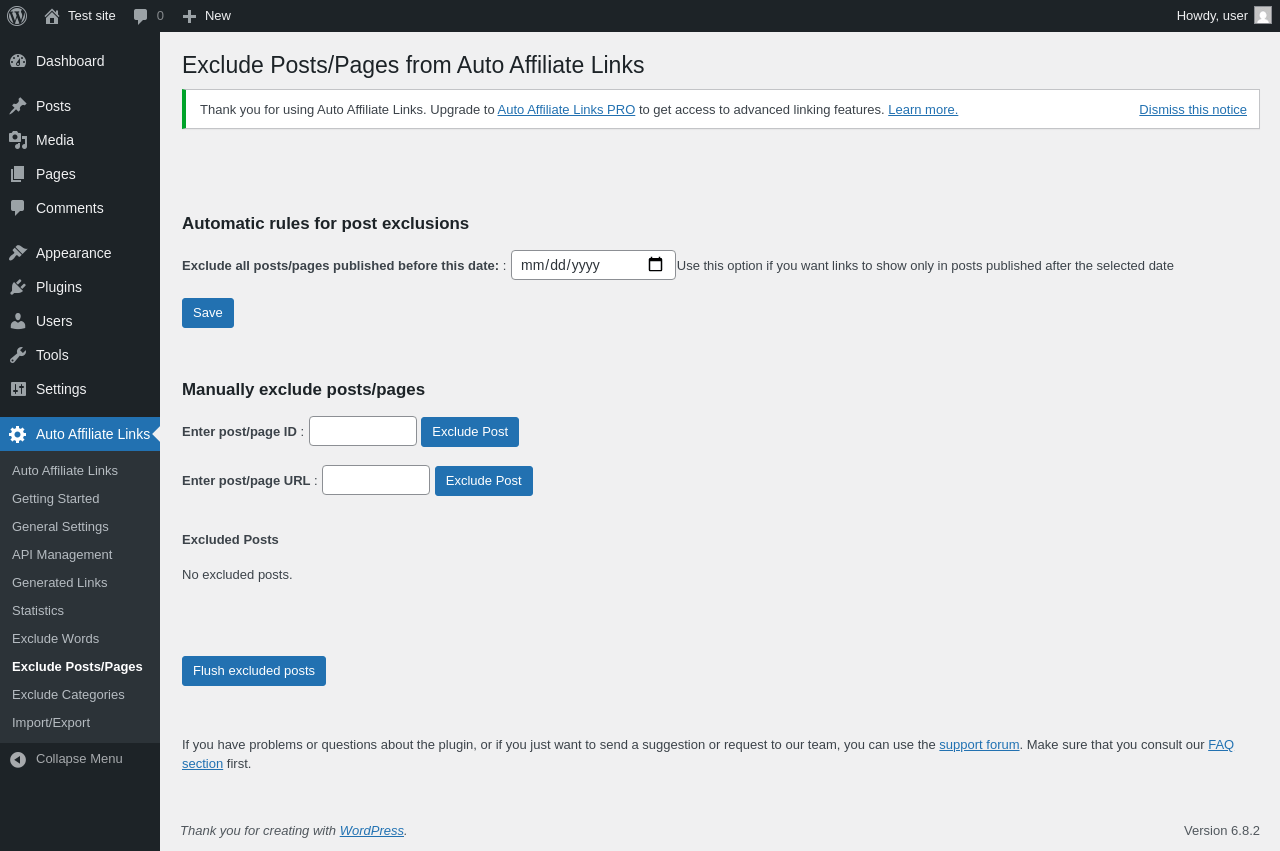The width and height of the screenshot is (1280, 851).
Task: Open the Settings menu item
Action: [80, 389]
